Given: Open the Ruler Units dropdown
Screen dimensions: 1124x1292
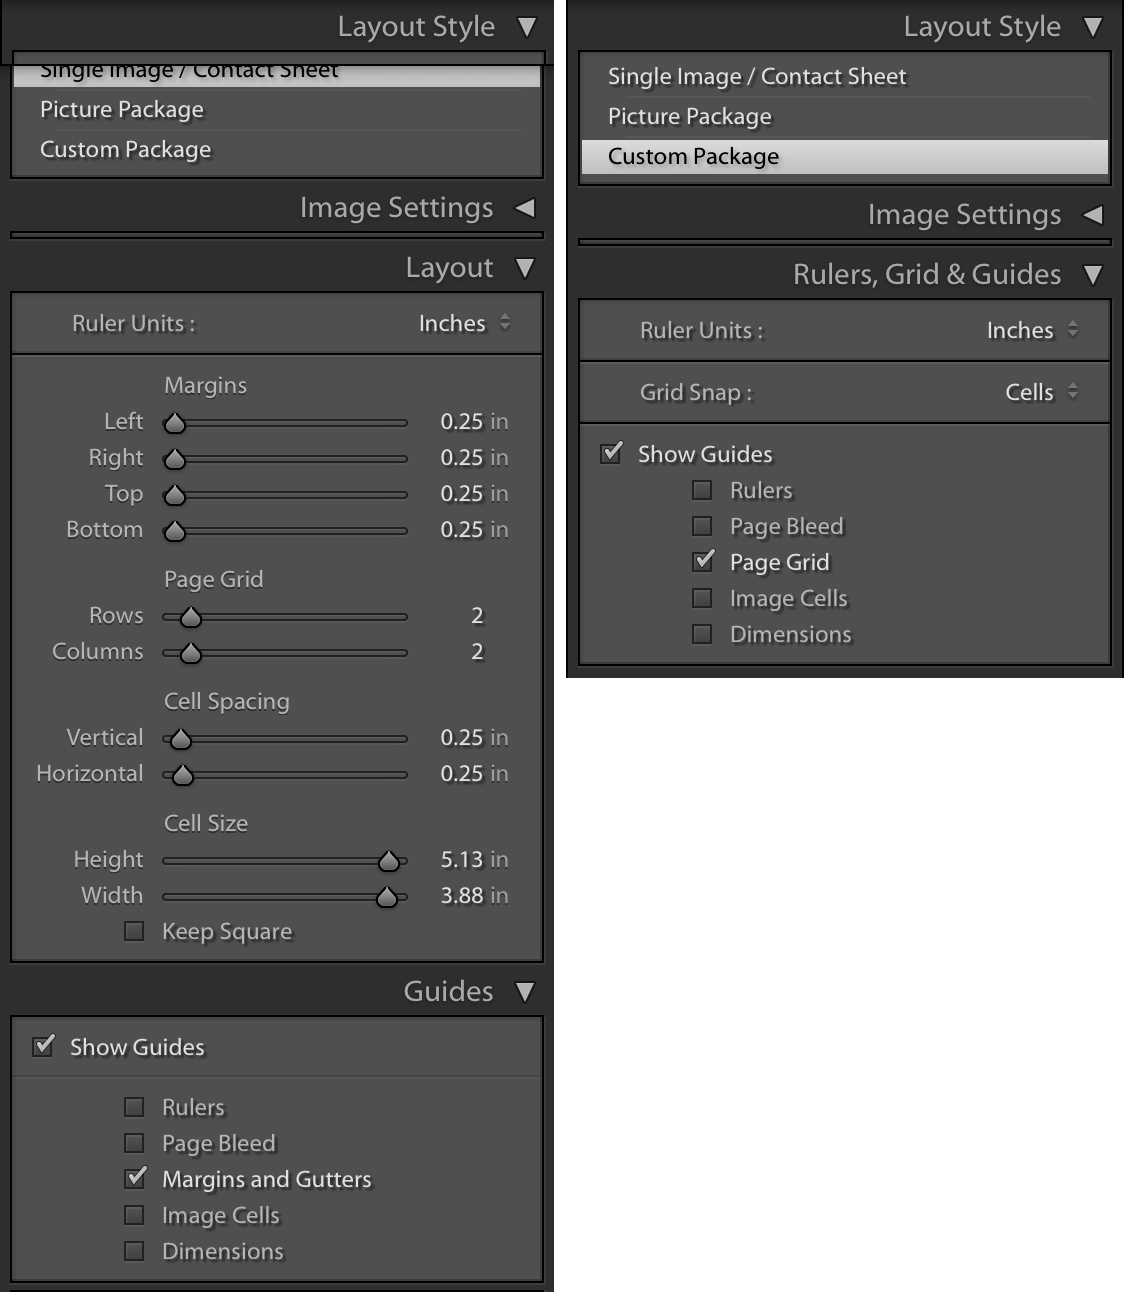Looking at the screenshot, I should click(x=463, y=323).
